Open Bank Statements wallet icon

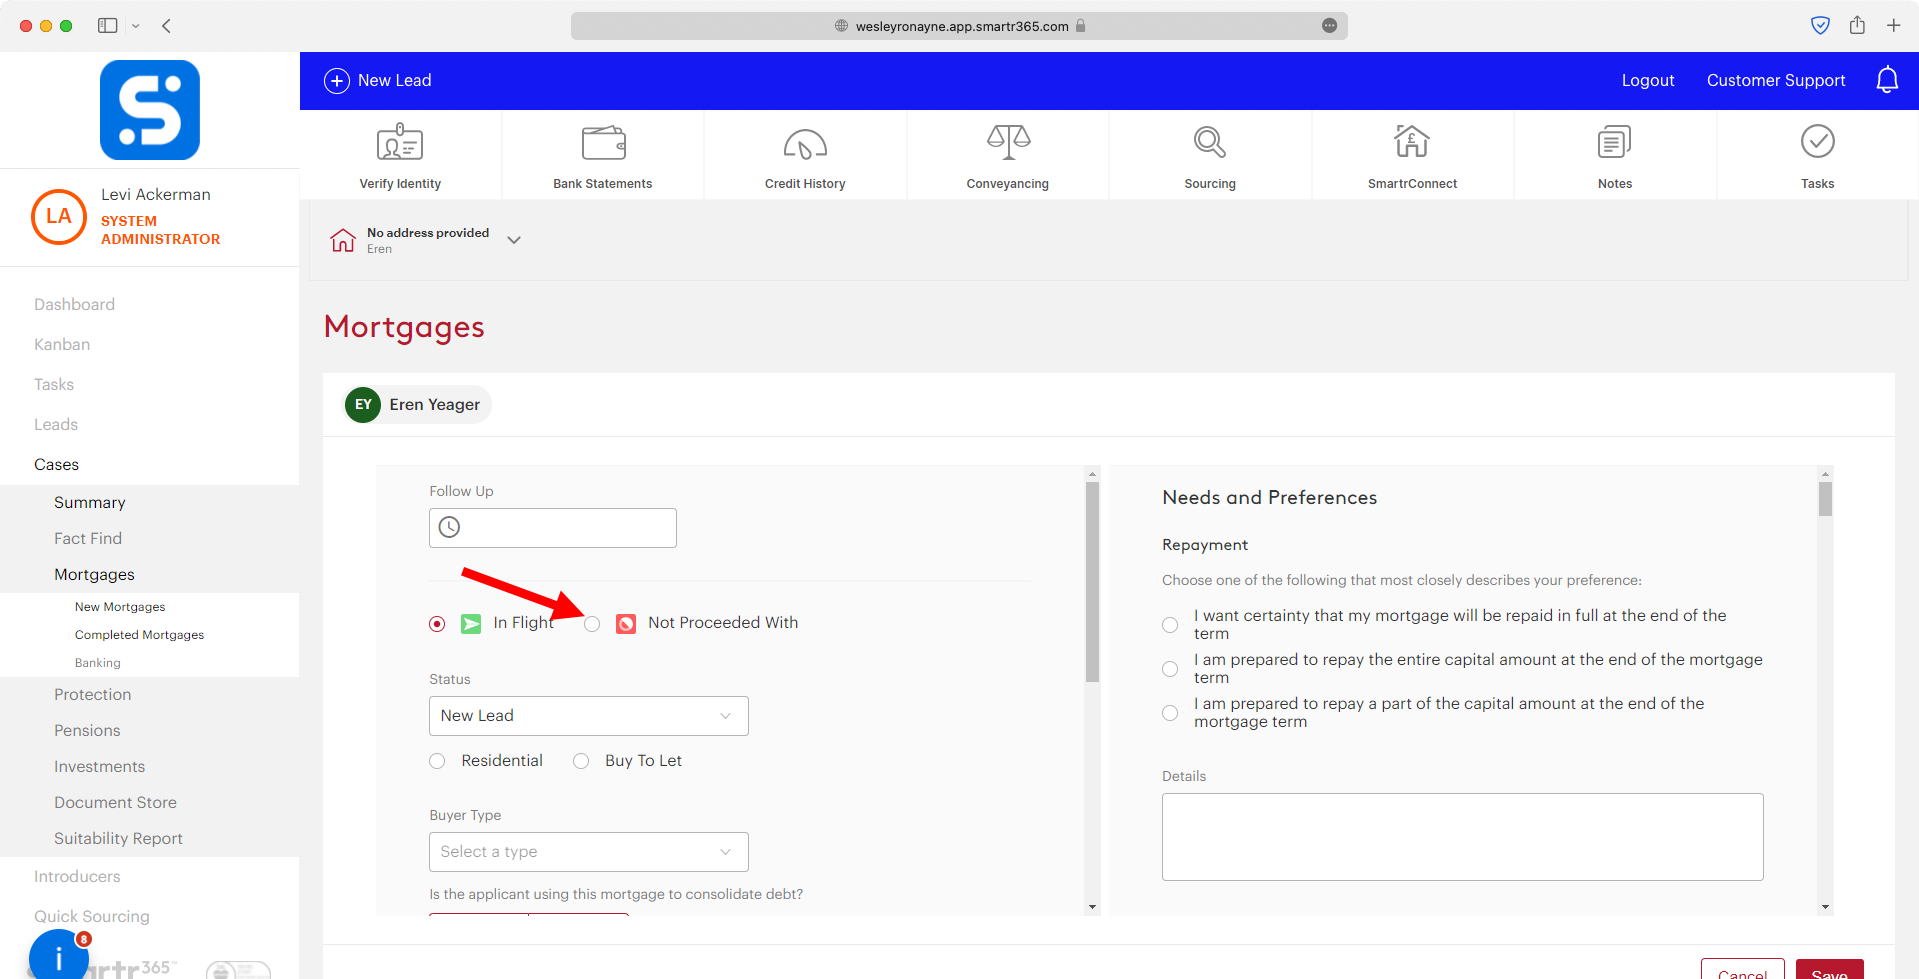coord(603,143)
